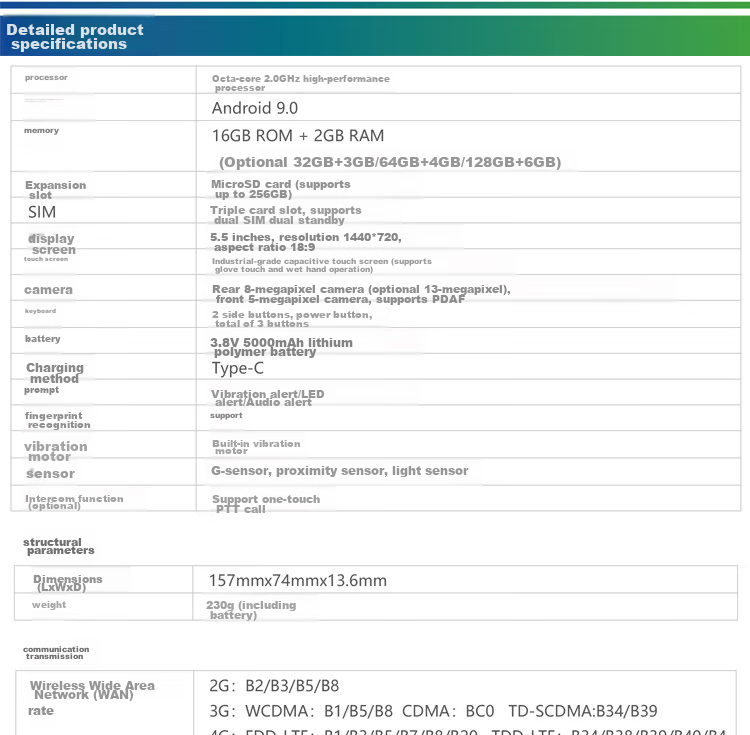Click the 'weight' row label
This screenshot has height=735, width=750.
(x=49, y=605)
